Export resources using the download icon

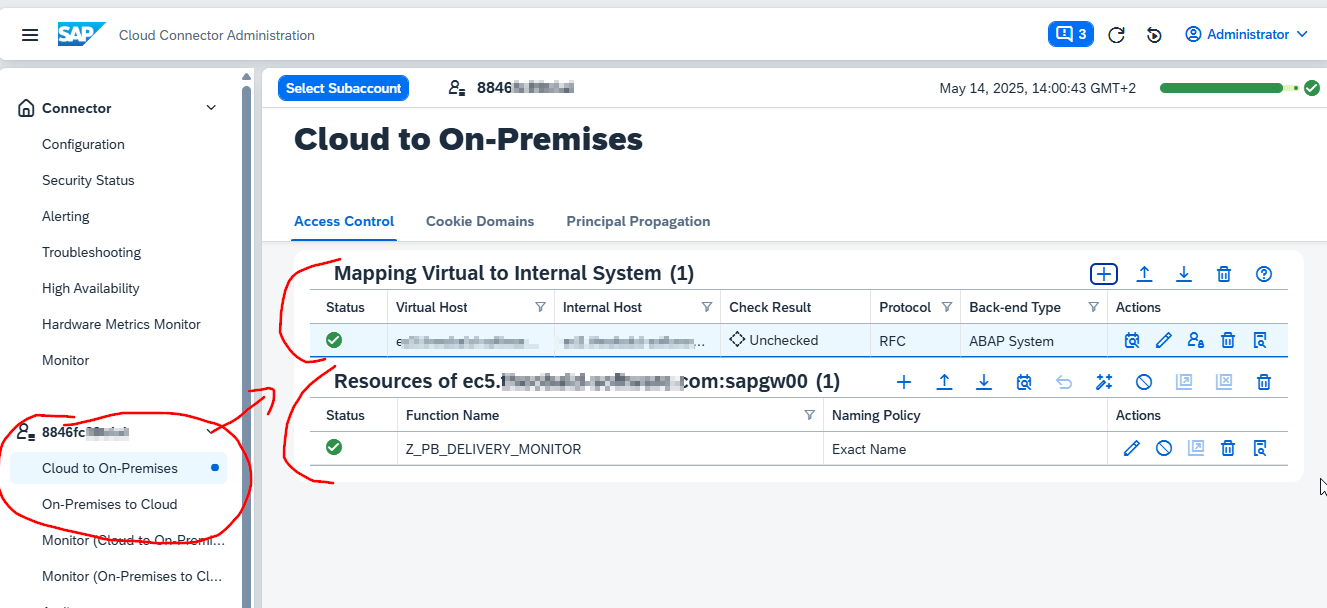tap(984, 382)
